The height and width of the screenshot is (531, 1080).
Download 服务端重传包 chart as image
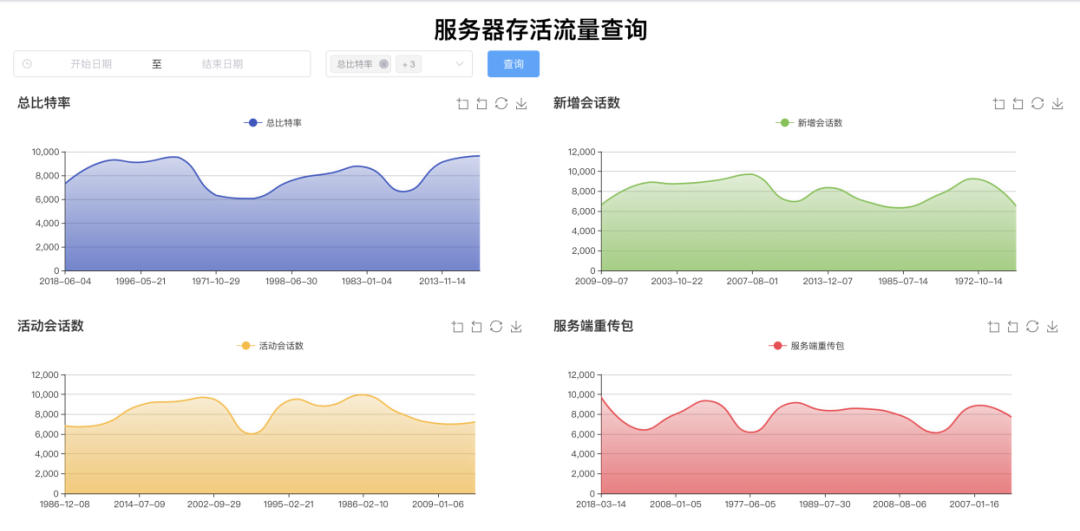(1052, 327)
